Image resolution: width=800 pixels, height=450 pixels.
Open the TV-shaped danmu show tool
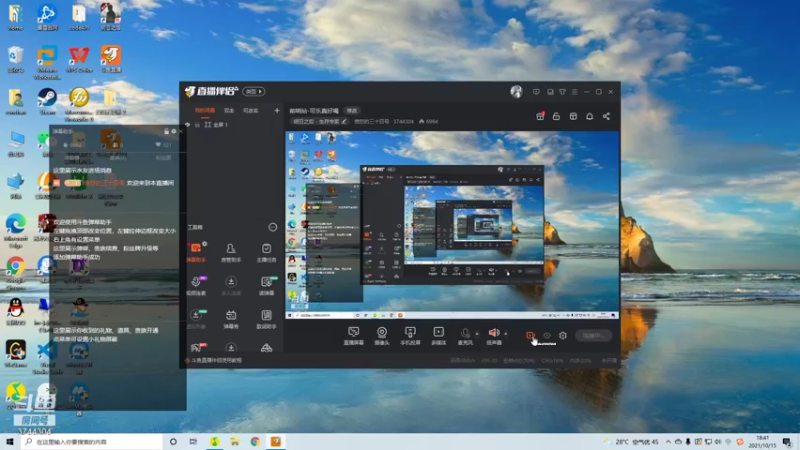click(x=231, y=319)
